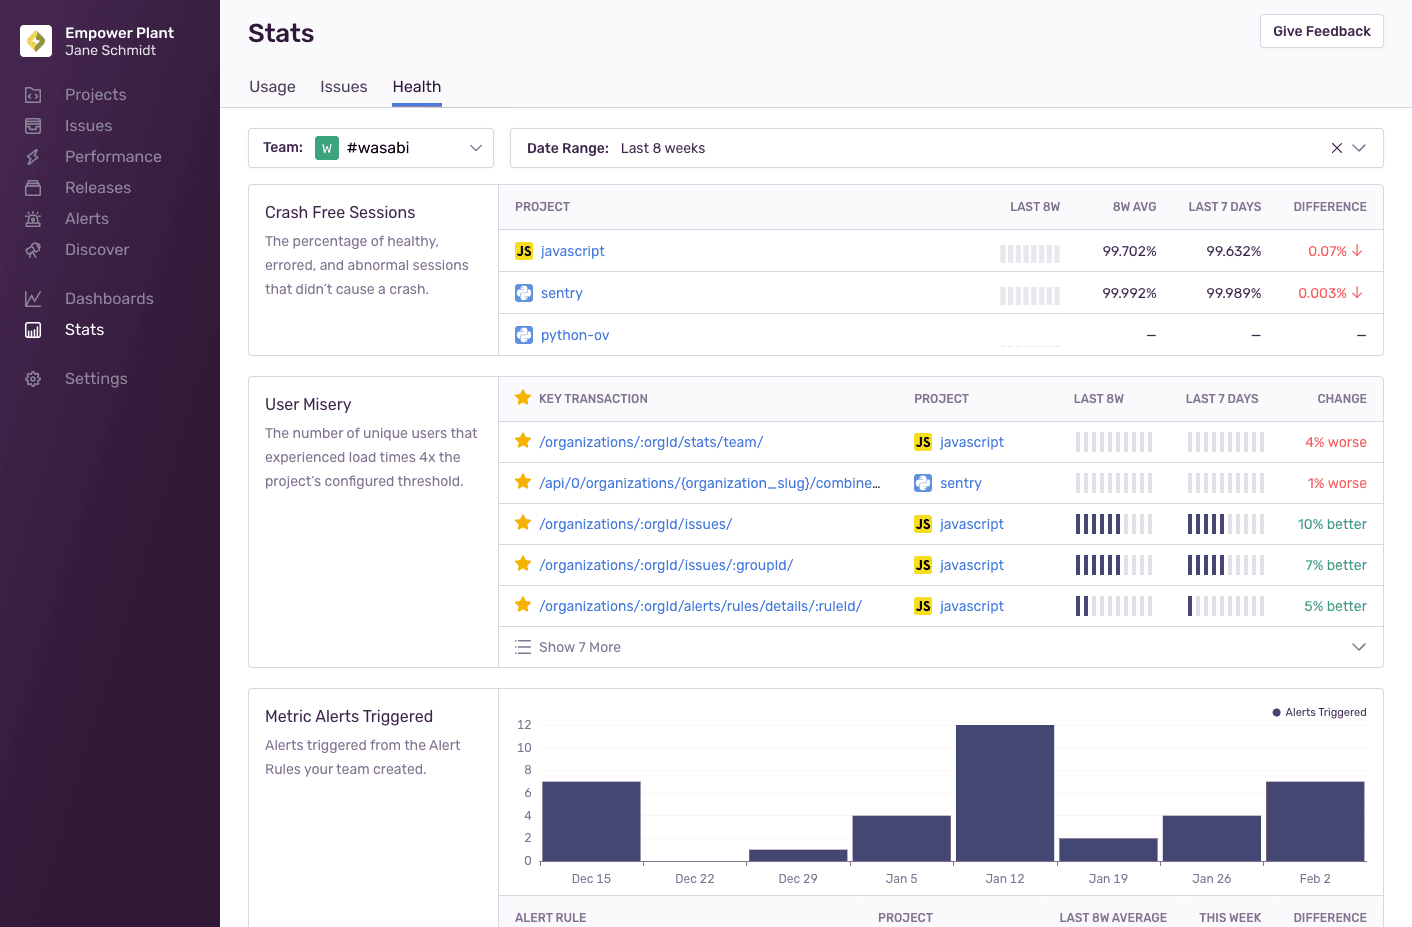
Task: Open the Date Range dropdown
Action: point(1360,147)
